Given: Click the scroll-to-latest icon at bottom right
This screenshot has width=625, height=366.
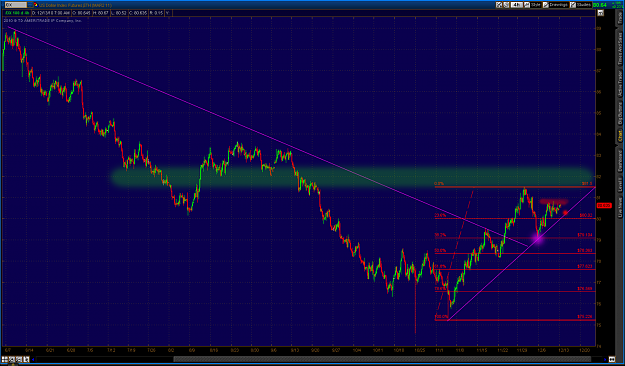Looking at the screenshot, I should pyautogui.click(x=612, y=359).
